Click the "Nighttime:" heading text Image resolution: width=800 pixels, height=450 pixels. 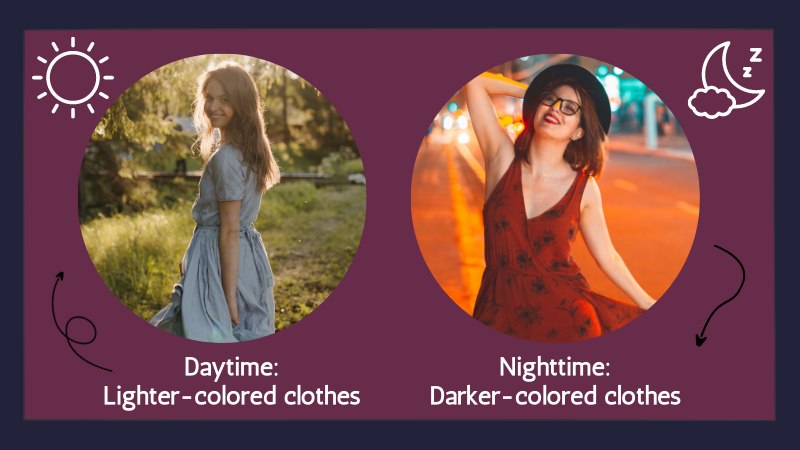555,367
